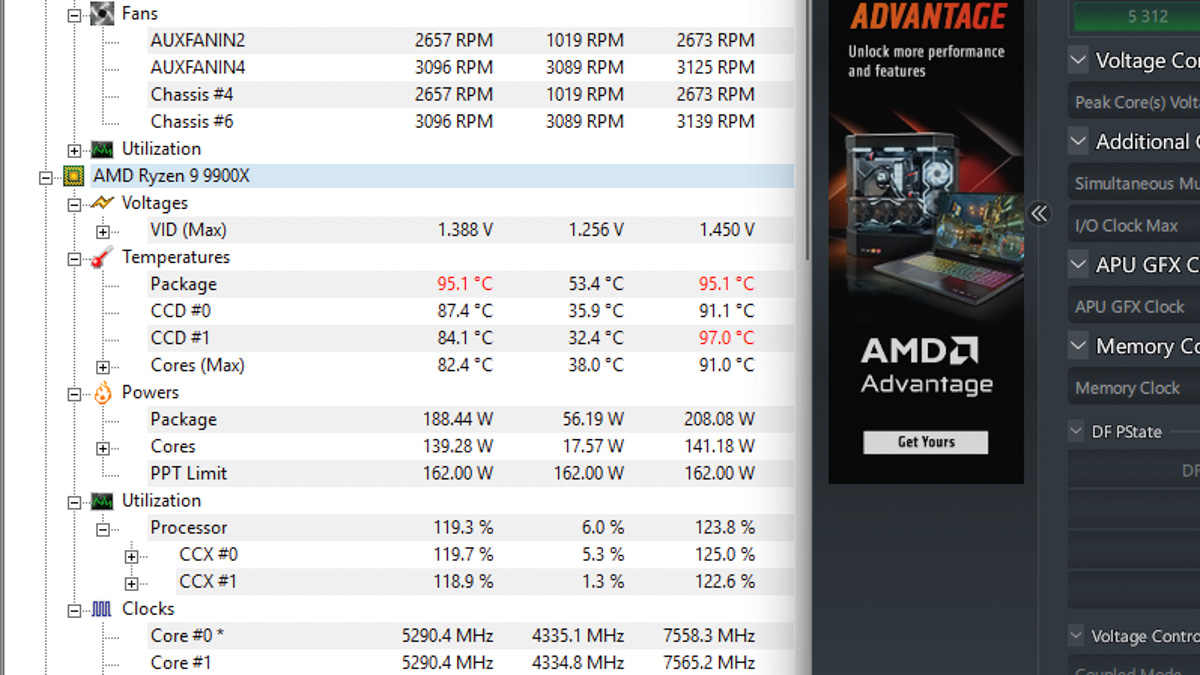Image resolution: width=1200 pixels, height=675 pixels.
Task: Click the Memory Clock field
Action: pos(1134,388)
